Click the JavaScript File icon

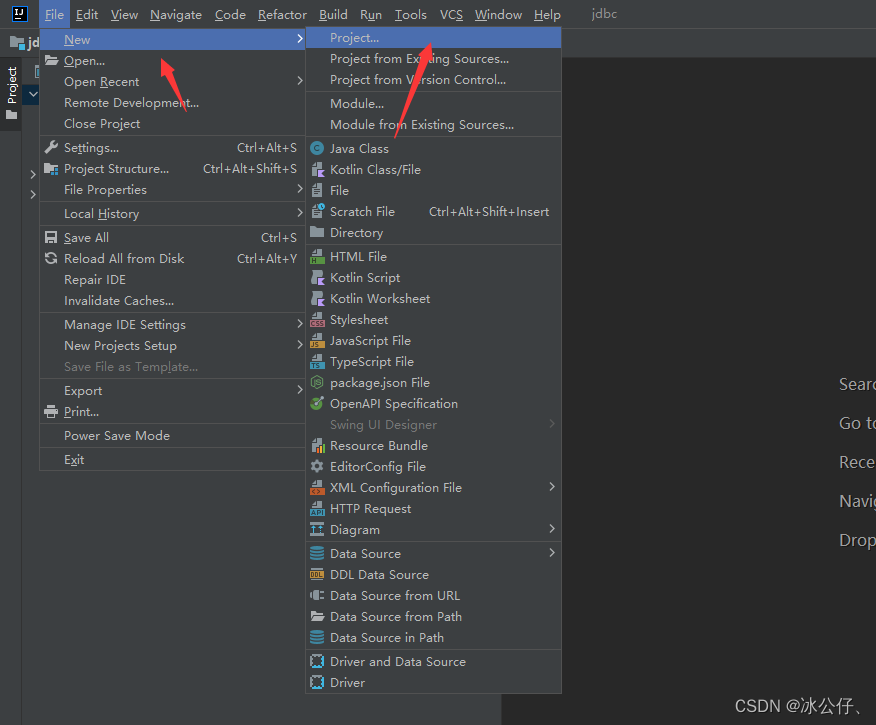pos(317,341)
